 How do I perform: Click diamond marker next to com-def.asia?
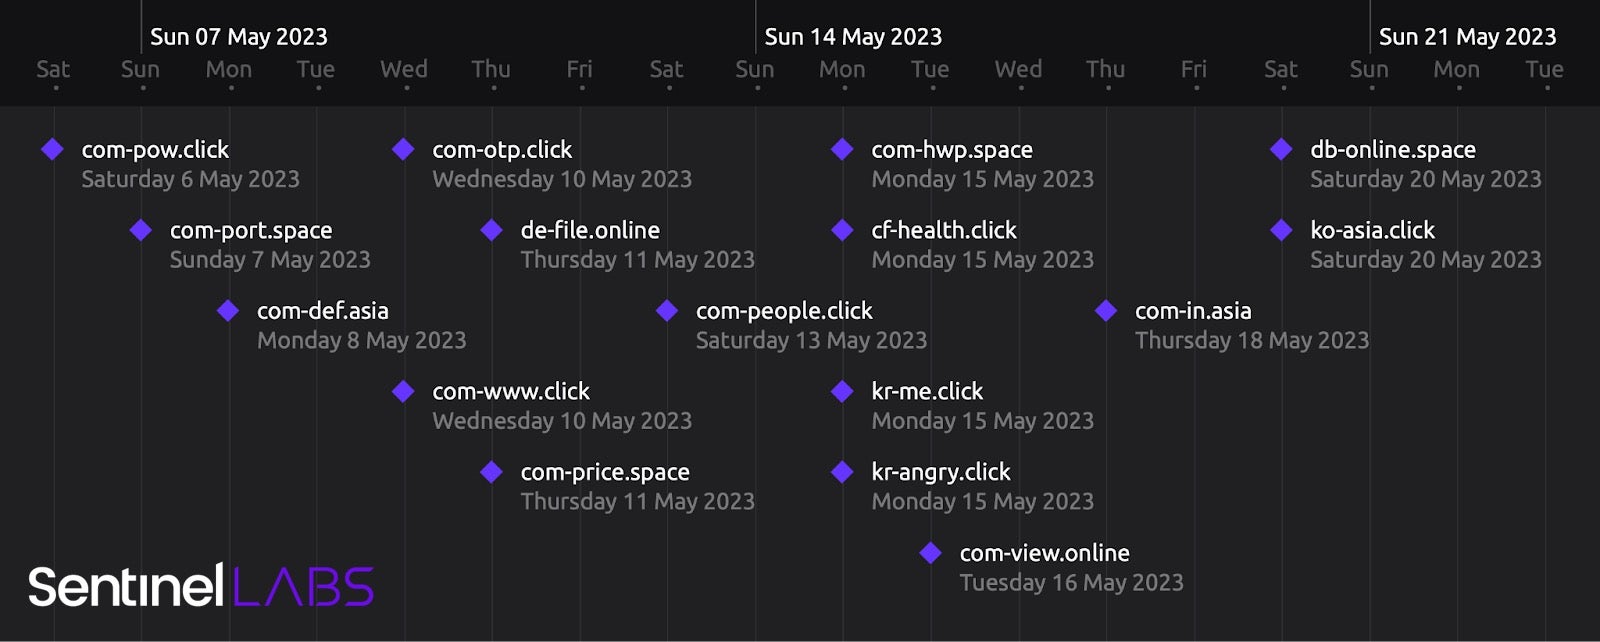[228, 311]
